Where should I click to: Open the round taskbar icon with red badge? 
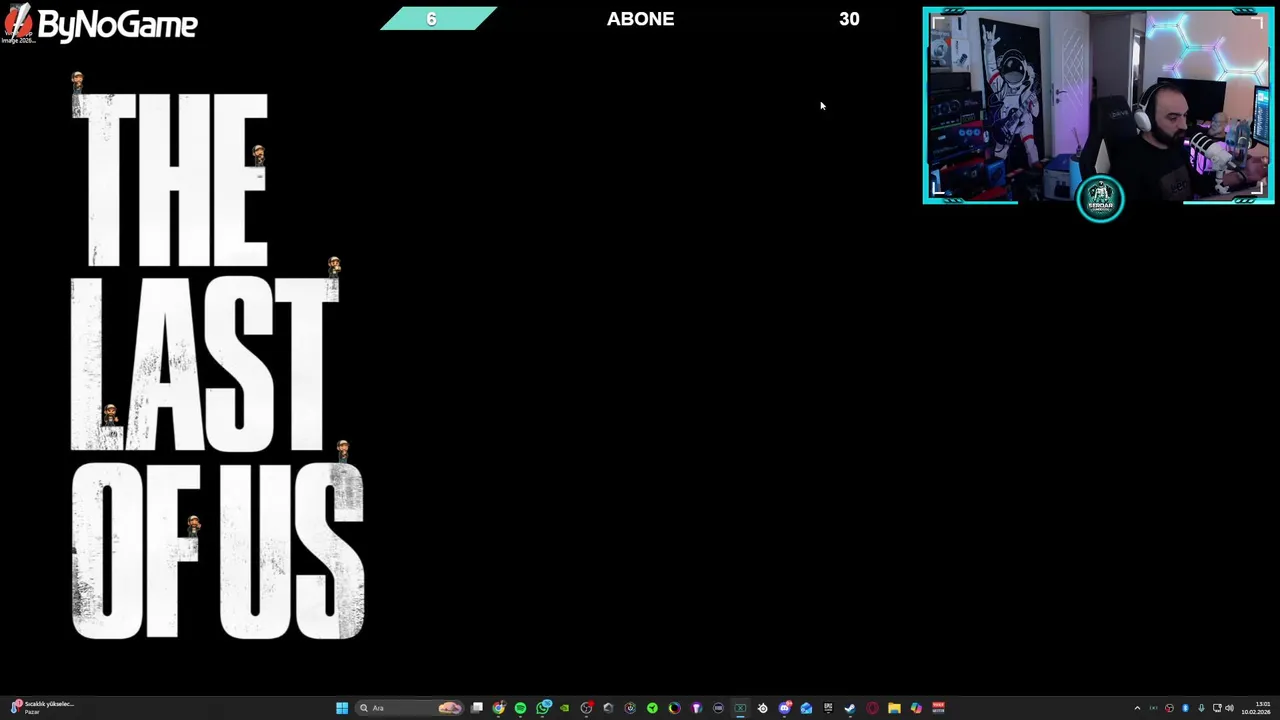pyautogui.click(x=586, y=708)
